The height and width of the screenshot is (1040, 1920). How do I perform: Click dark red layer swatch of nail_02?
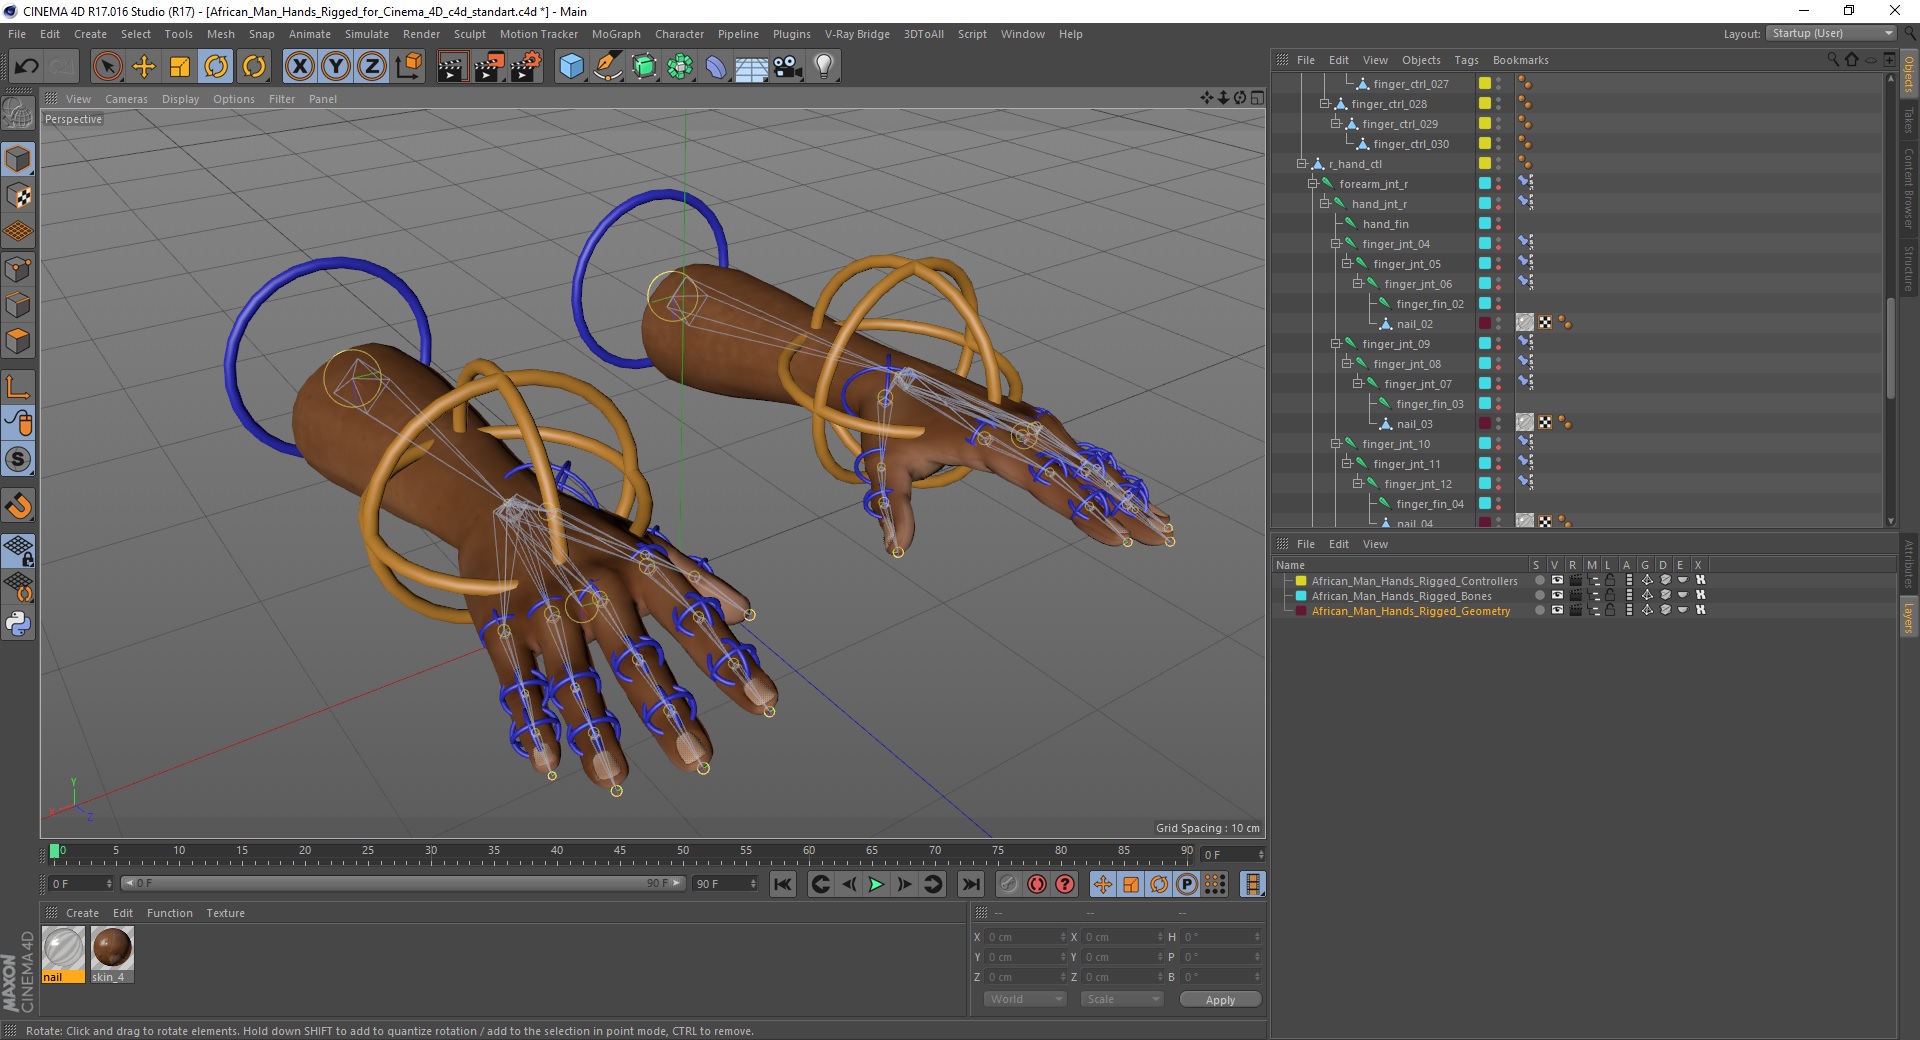pyautogui.click(x=1485, y=324)
